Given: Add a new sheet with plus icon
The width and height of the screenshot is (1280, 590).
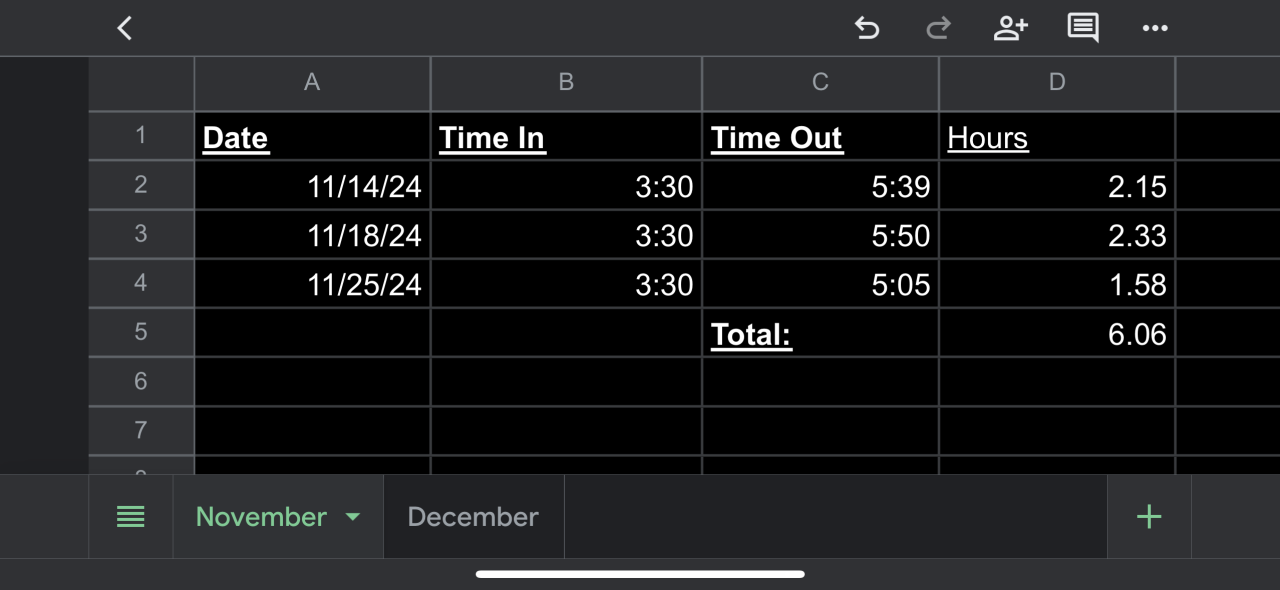Looking at the screenshot, I should click(1149, 517).
